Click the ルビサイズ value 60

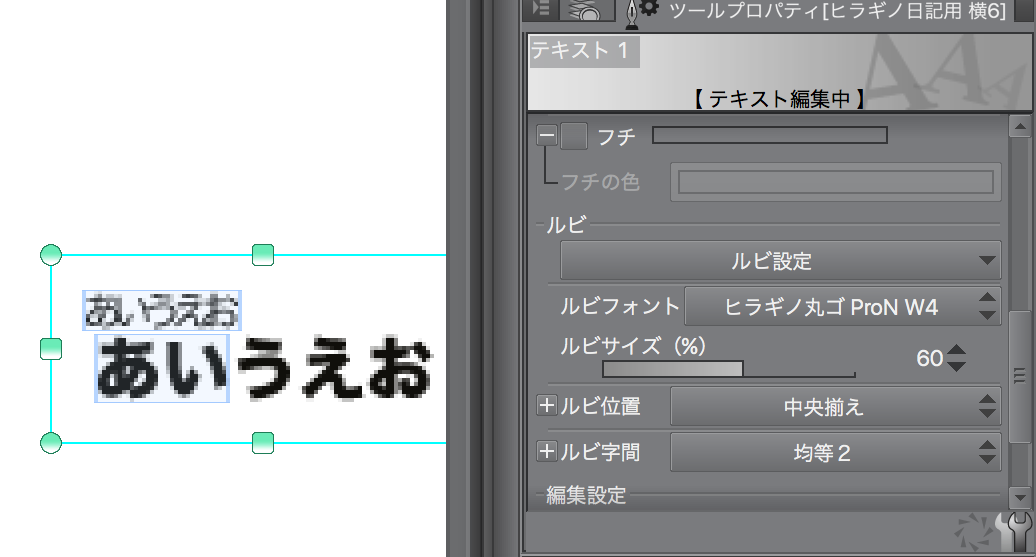pyautogui.click(x=929, y=358)
